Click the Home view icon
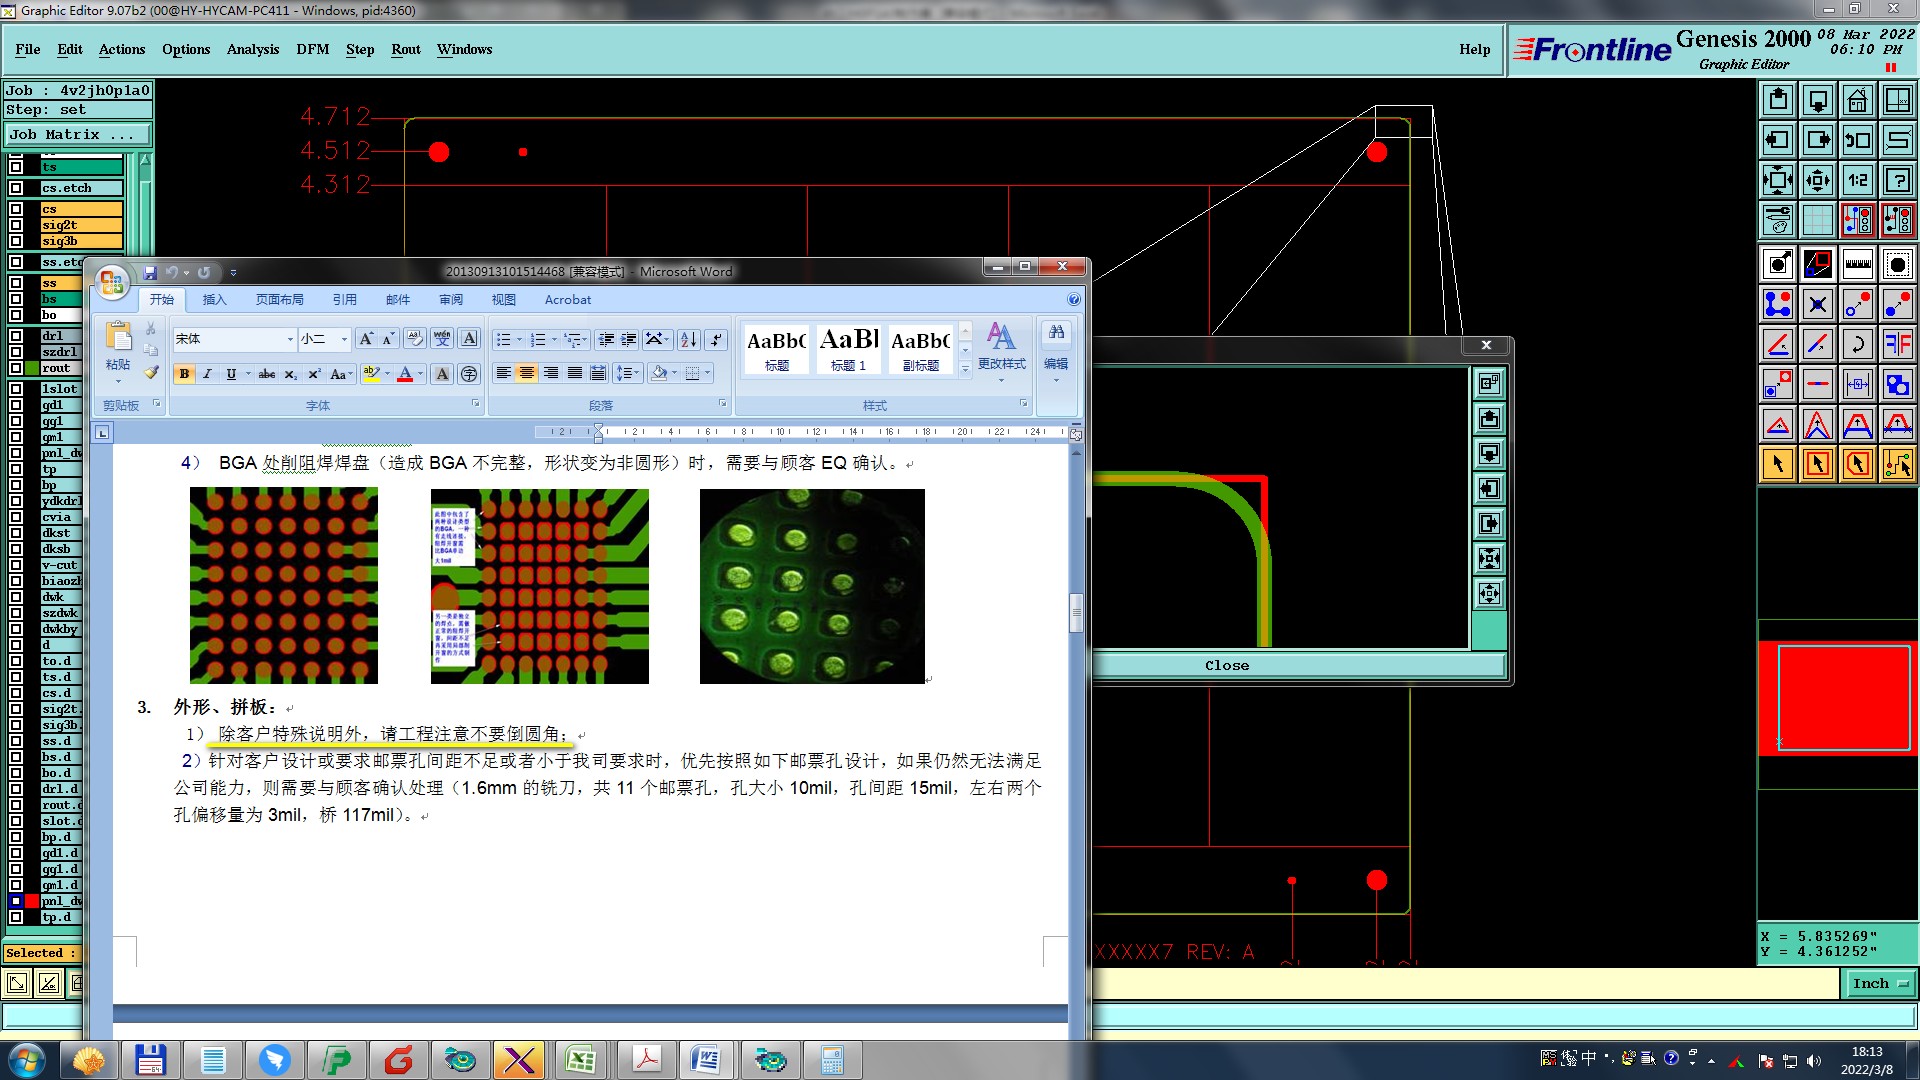Screen dimensions: 1920x1080 pyautogui.click(x=1857, y=100)
